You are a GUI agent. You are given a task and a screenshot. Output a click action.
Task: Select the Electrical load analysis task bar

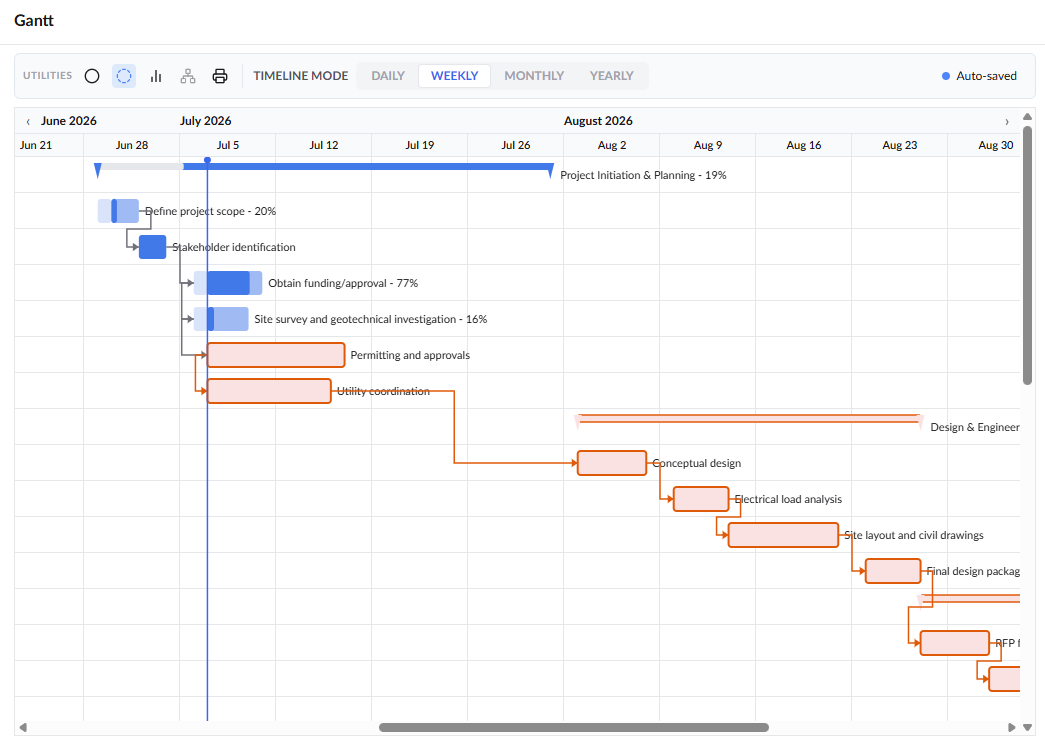[701, 499]
